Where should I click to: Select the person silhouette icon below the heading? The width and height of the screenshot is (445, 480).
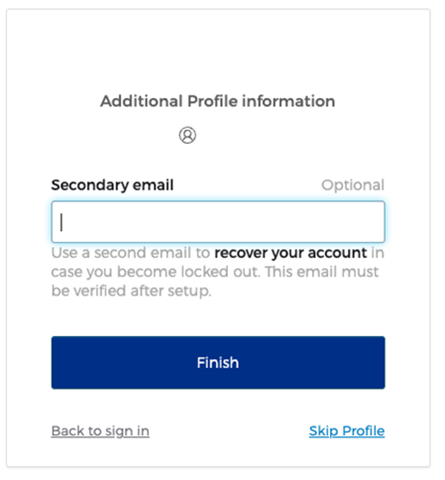[x=188, y=135]
